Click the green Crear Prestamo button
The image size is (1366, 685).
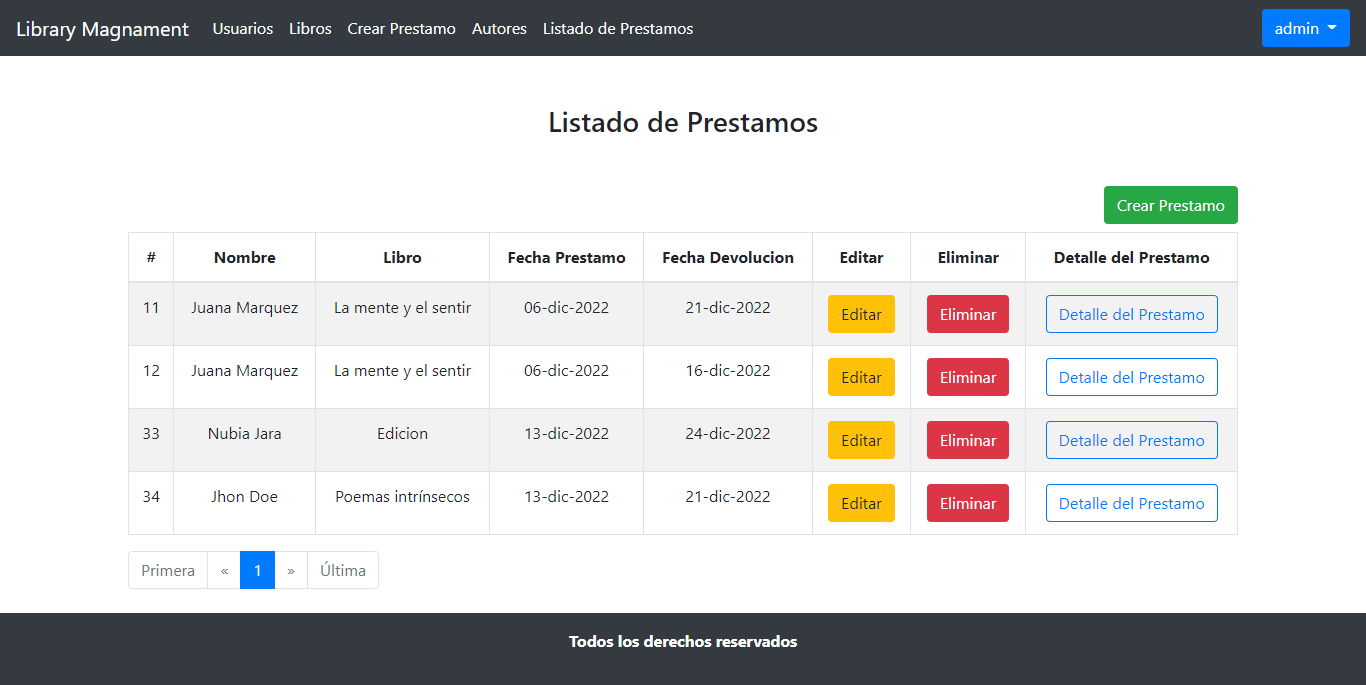[x=1171, y=205]
